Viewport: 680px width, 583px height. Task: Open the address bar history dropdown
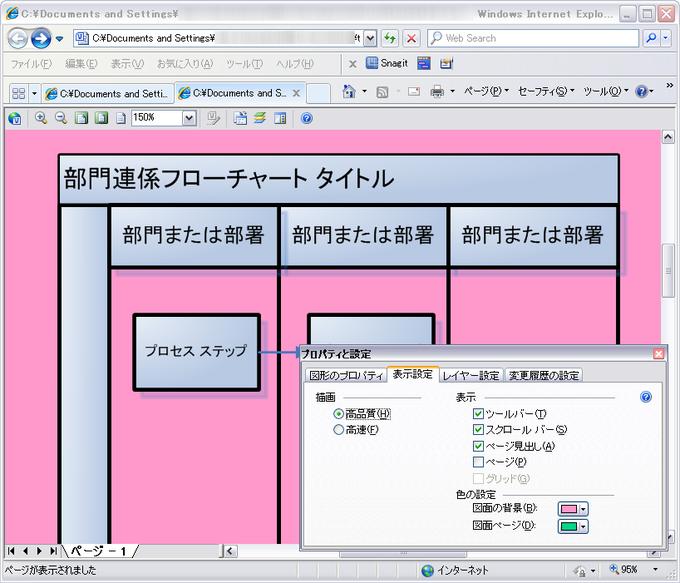[x=370, y=39]
